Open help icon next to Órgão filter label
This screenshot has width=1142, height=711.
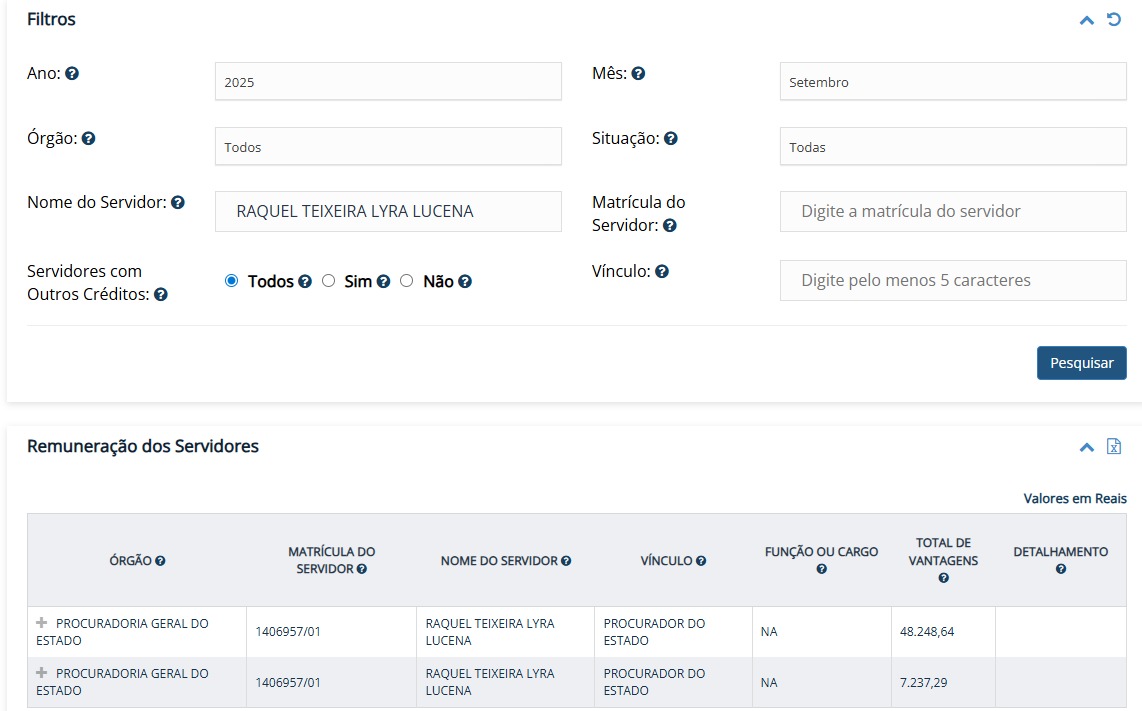[88, 139]
